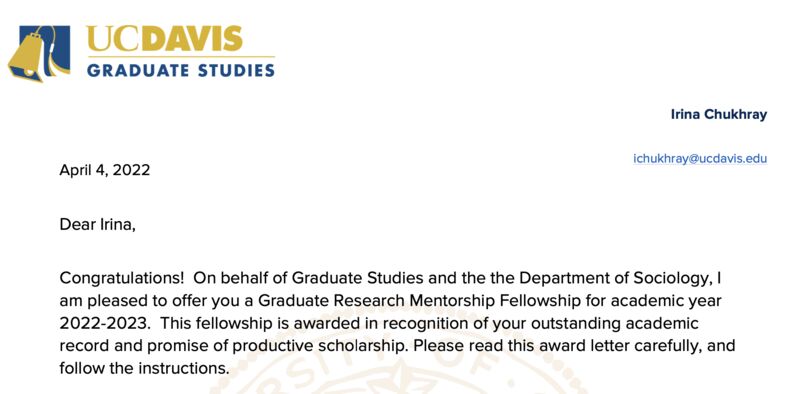Select the blue GRADUATE STUDIES heading
Screen dimensions: 800x394
[x=181, y=70]
